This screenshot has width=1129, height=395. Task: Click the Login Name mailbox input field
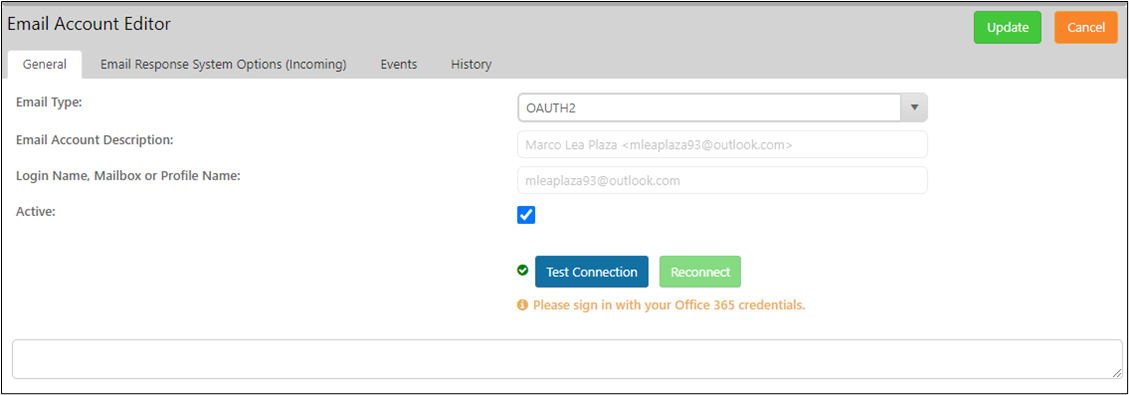coord(722,180)
